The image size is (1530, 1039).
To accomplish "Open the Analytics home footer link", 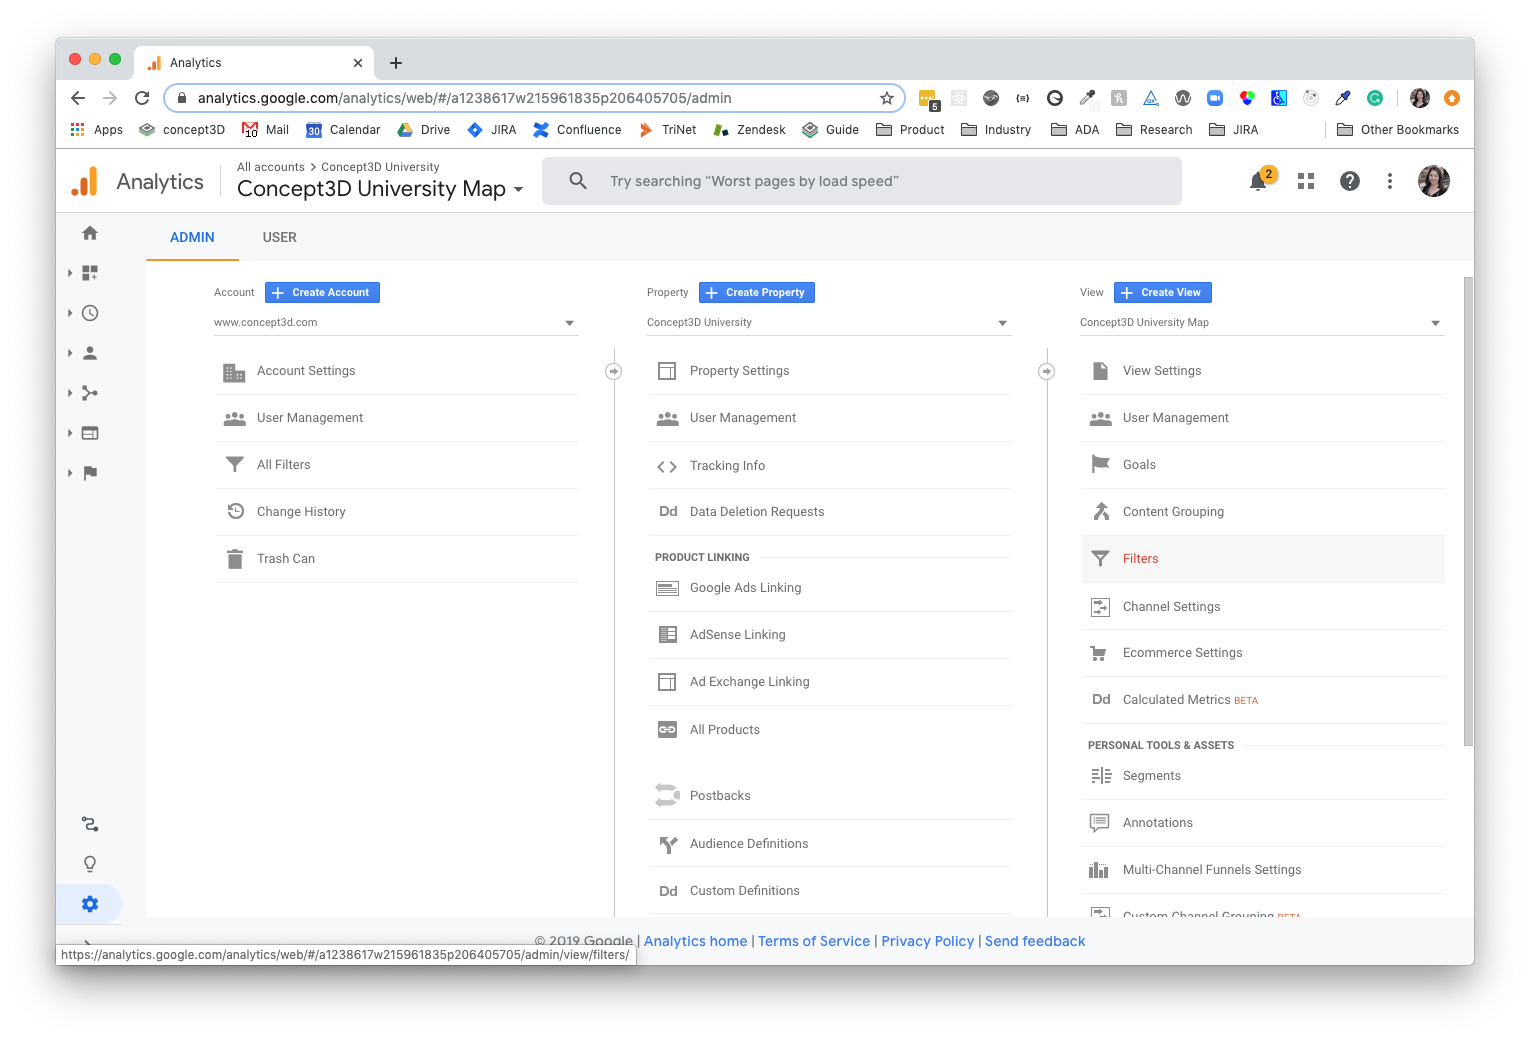I will point(696,941).
